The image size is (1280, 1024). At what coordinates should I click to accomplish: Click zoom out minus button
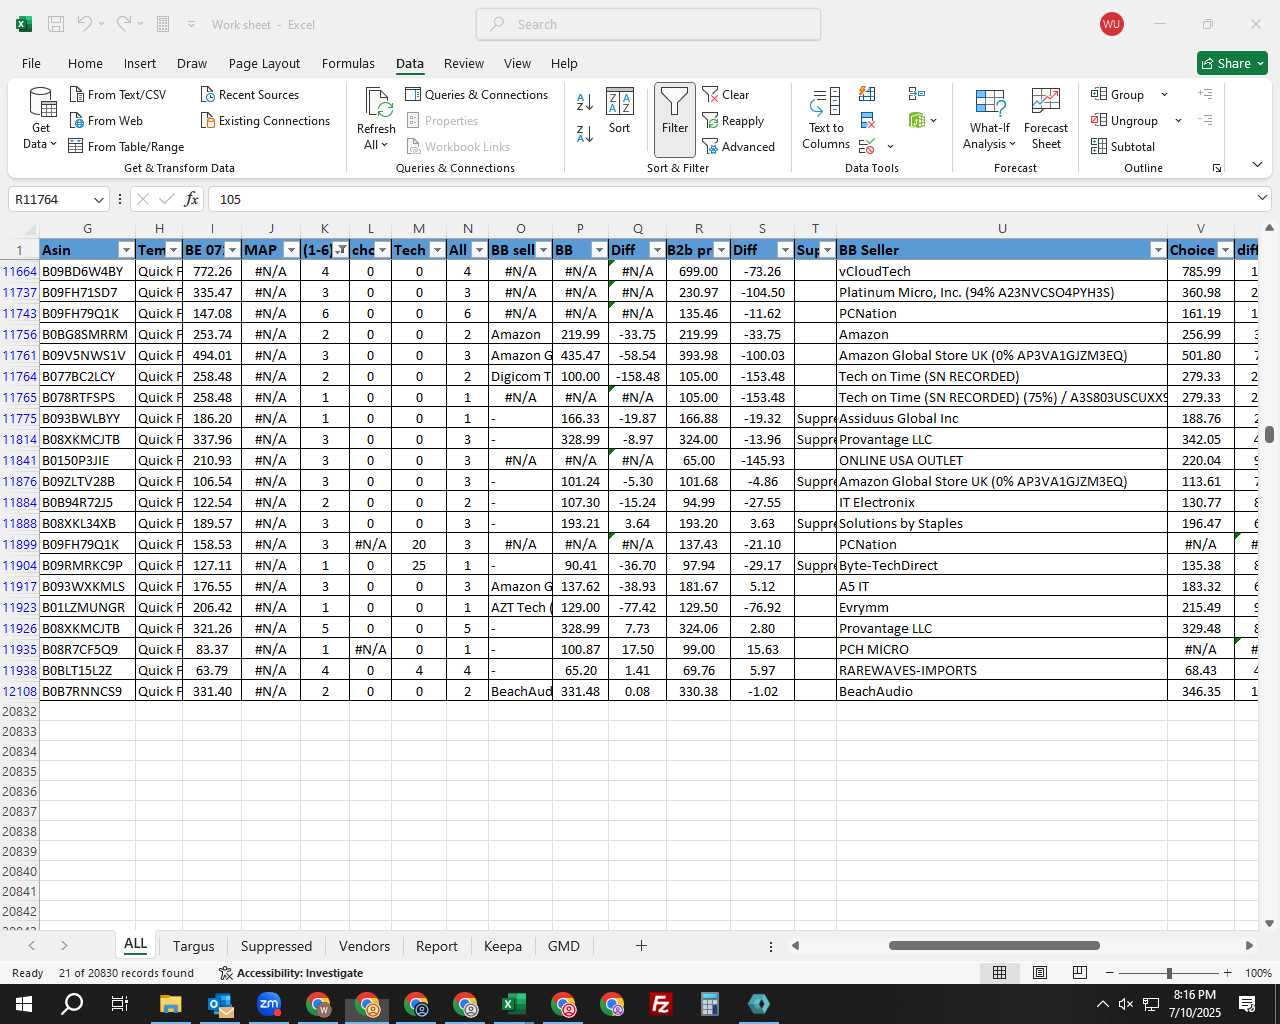point(1110,973)
